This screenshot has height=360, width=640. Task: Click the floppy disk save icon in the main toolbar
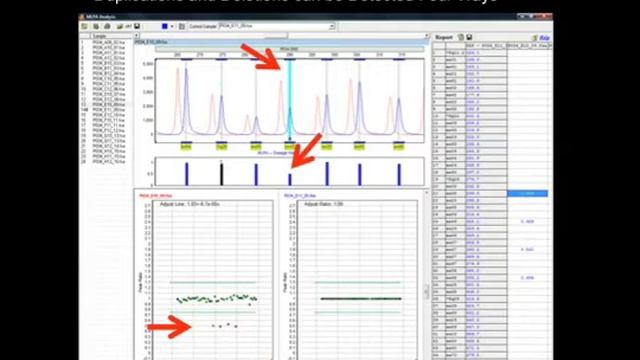[137, 27]
